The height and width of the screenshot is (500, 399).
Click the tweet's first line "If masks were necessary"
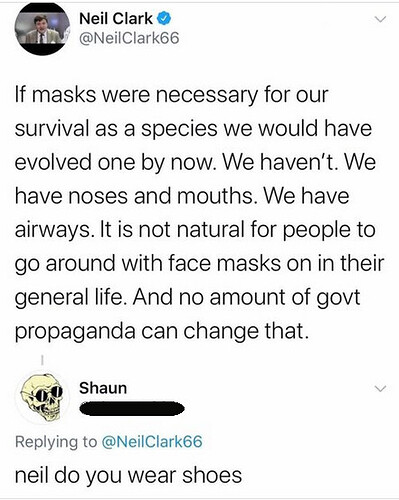[137, 96]
